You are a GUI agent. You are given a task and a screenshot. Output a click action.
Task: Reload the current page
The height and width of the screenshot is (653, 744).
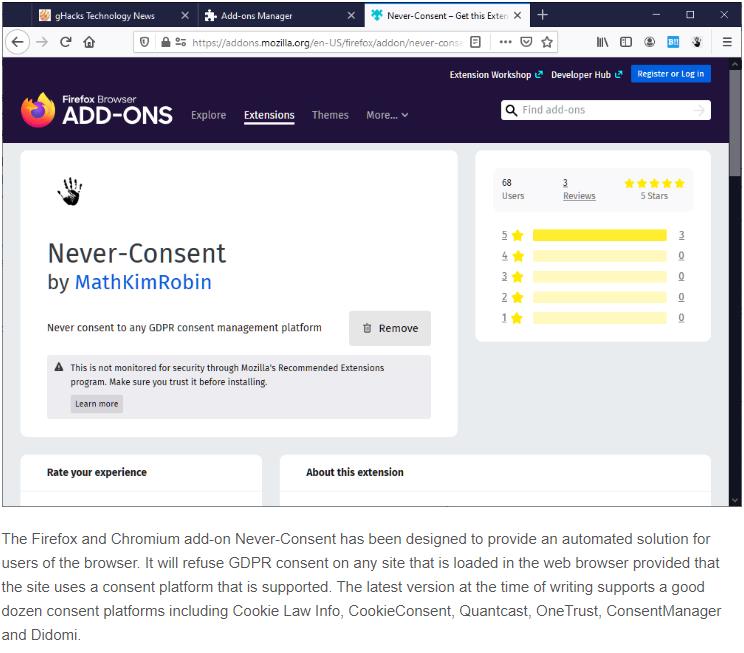65,42
